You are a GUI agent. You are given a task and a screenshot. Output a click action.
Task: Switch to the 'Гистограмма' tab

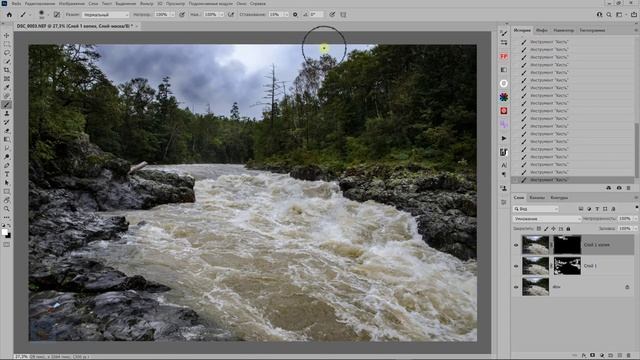[x=592, y=30]
